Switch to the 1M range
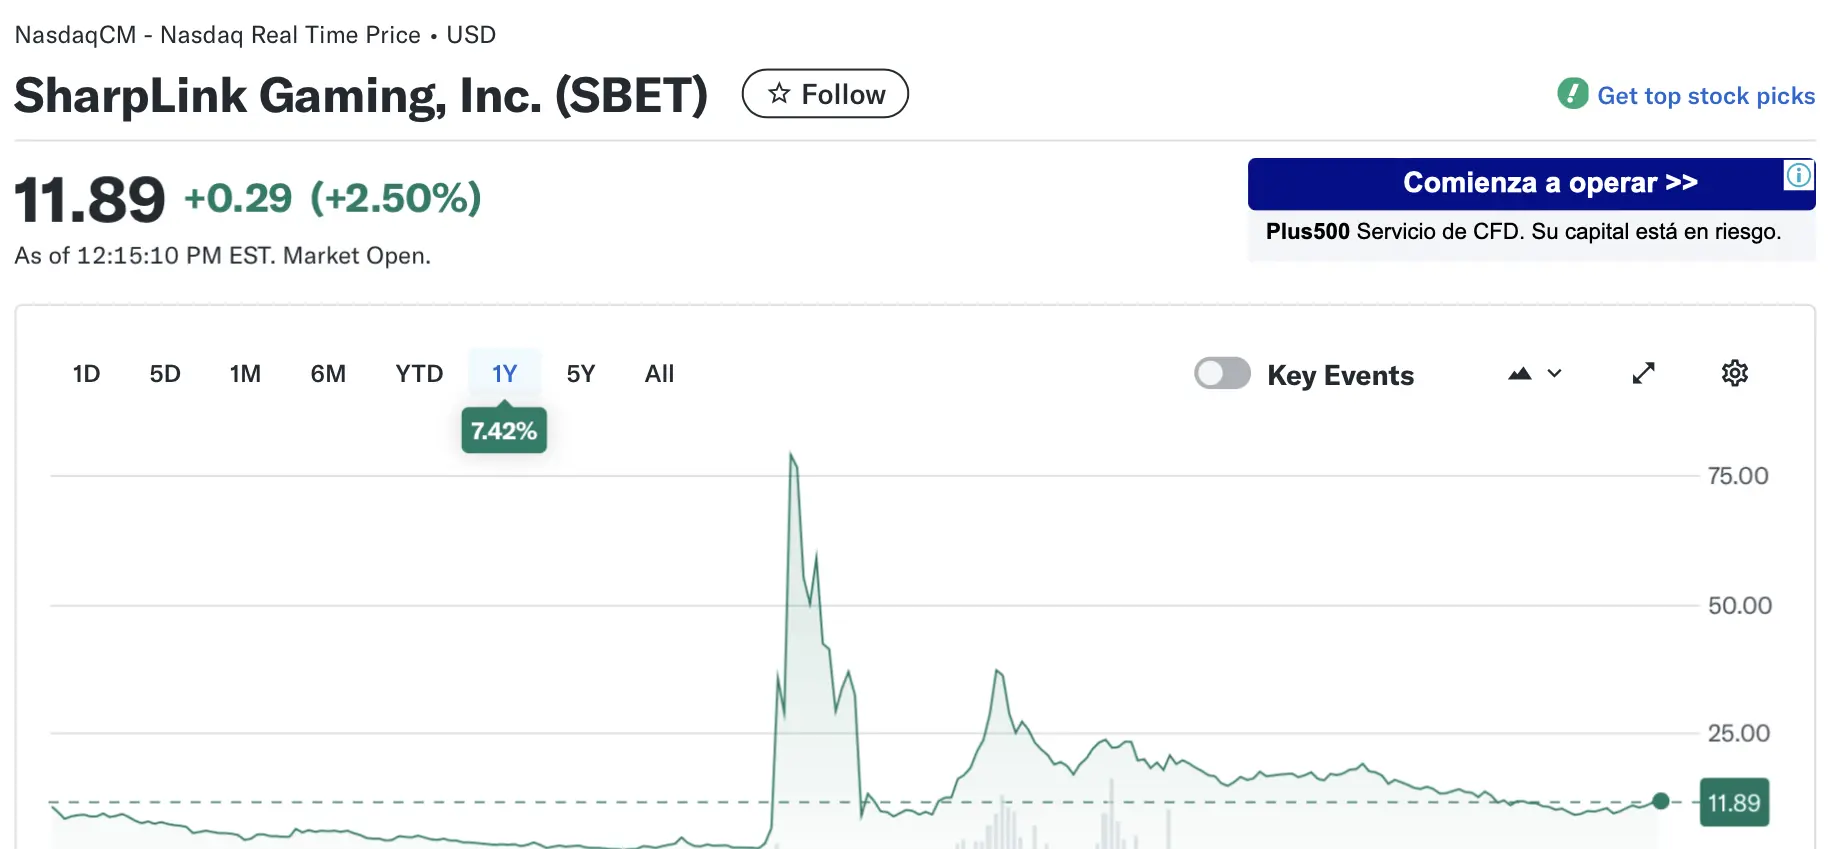 click(245, 374)
